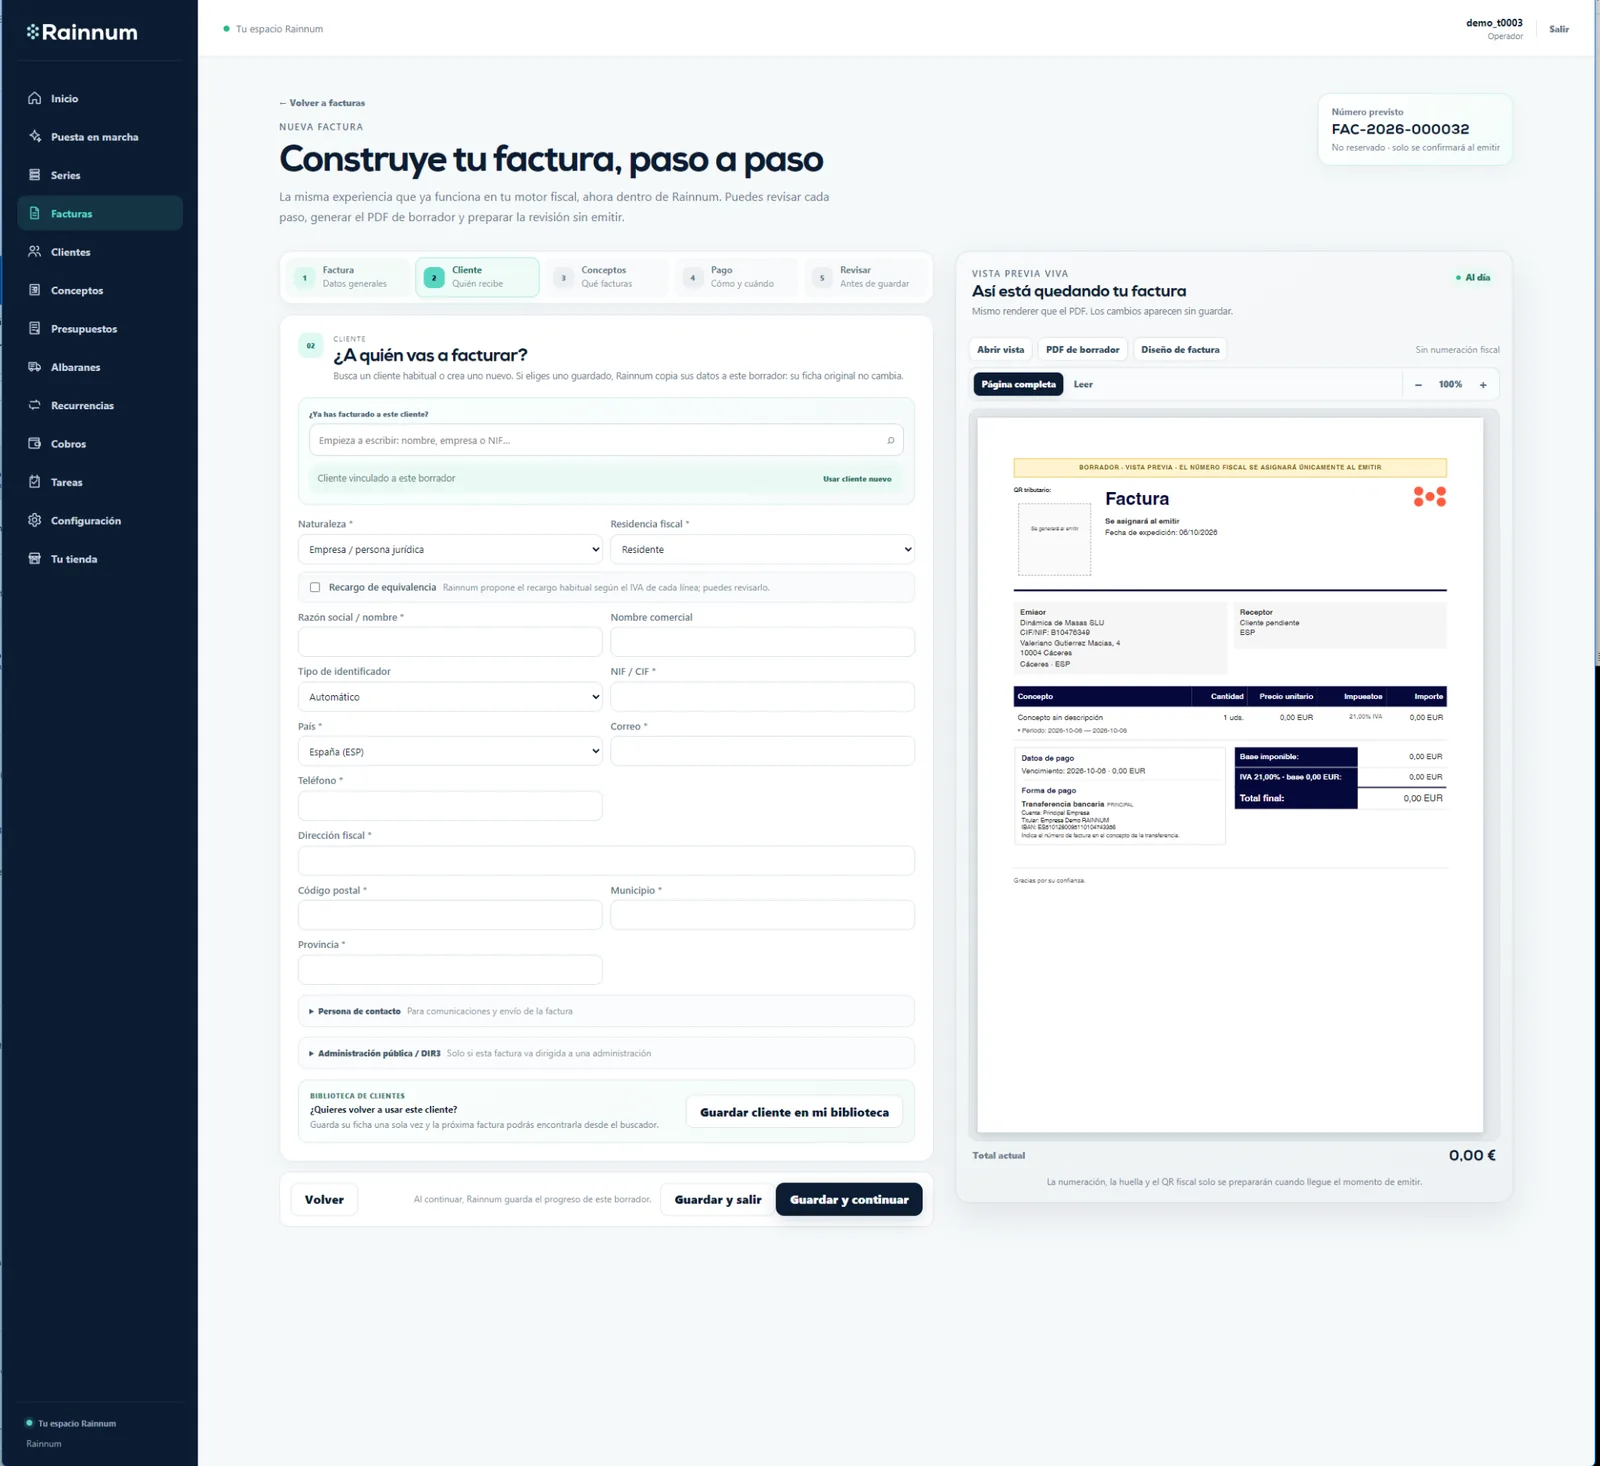The width and height of the screenshot is (1600, 1466).
Task: Click the Albaranes truck icon in sidebar
Action: (x=35, y=367)
